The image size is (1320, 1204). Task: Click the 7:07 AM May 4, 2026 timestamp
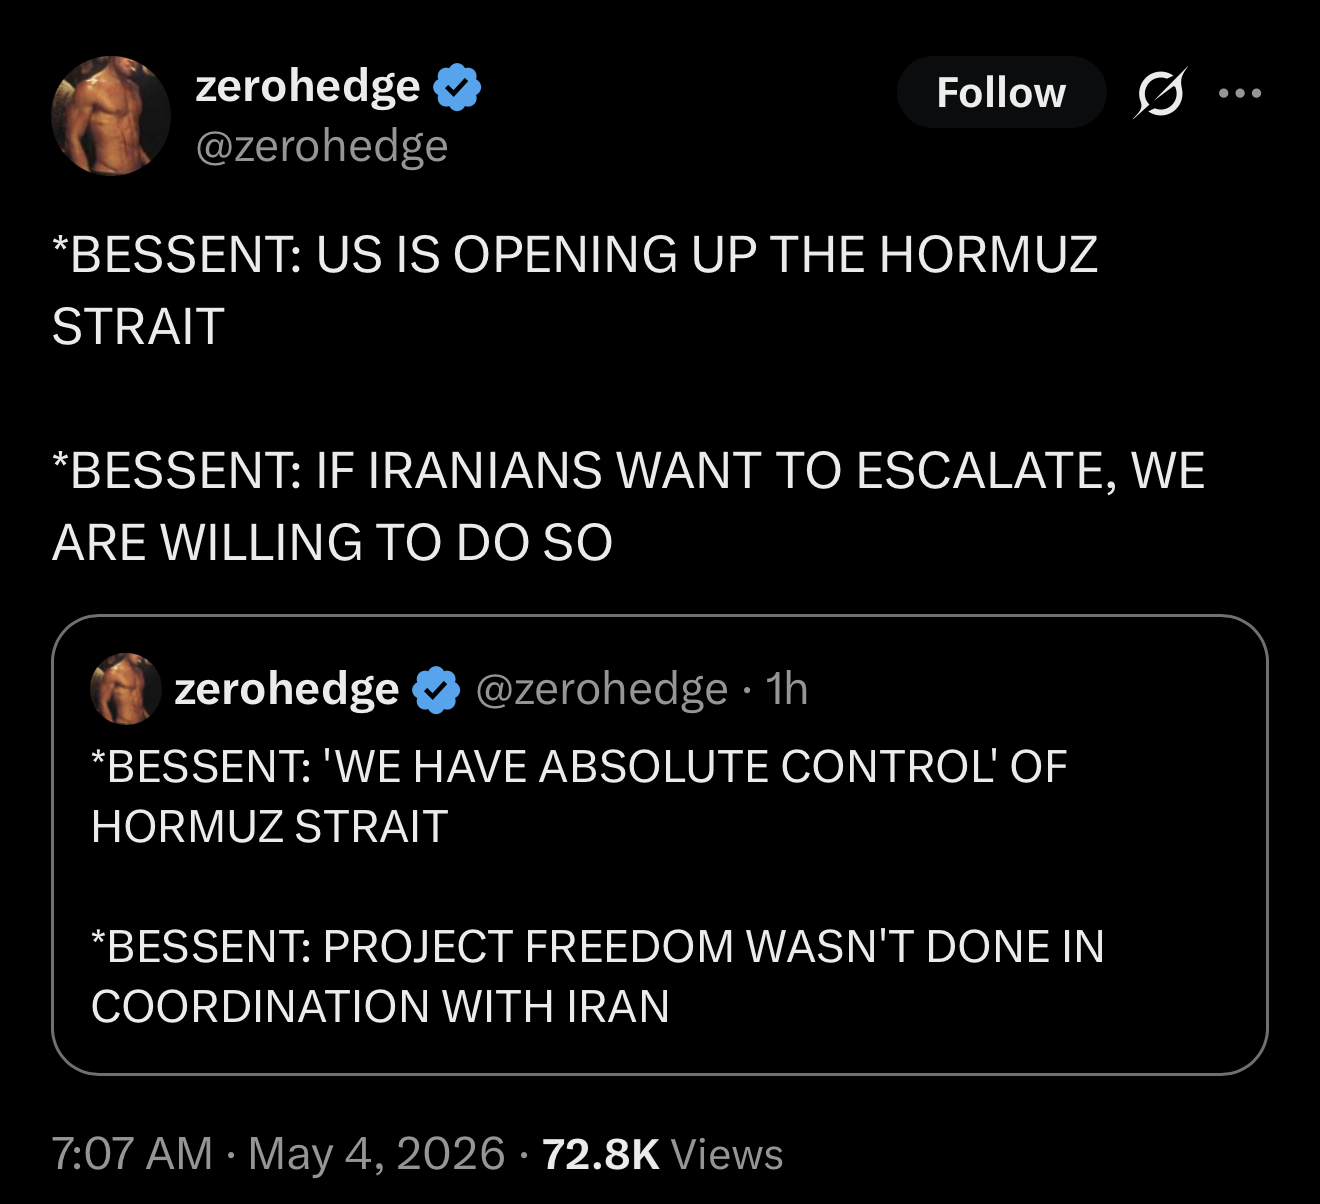(x=278, y=1153)
